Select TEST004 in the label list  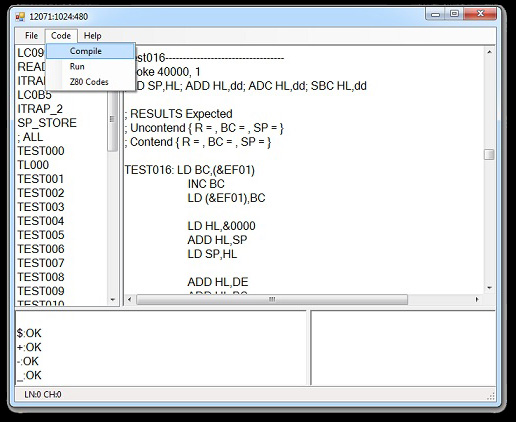[x=41, y=221]
